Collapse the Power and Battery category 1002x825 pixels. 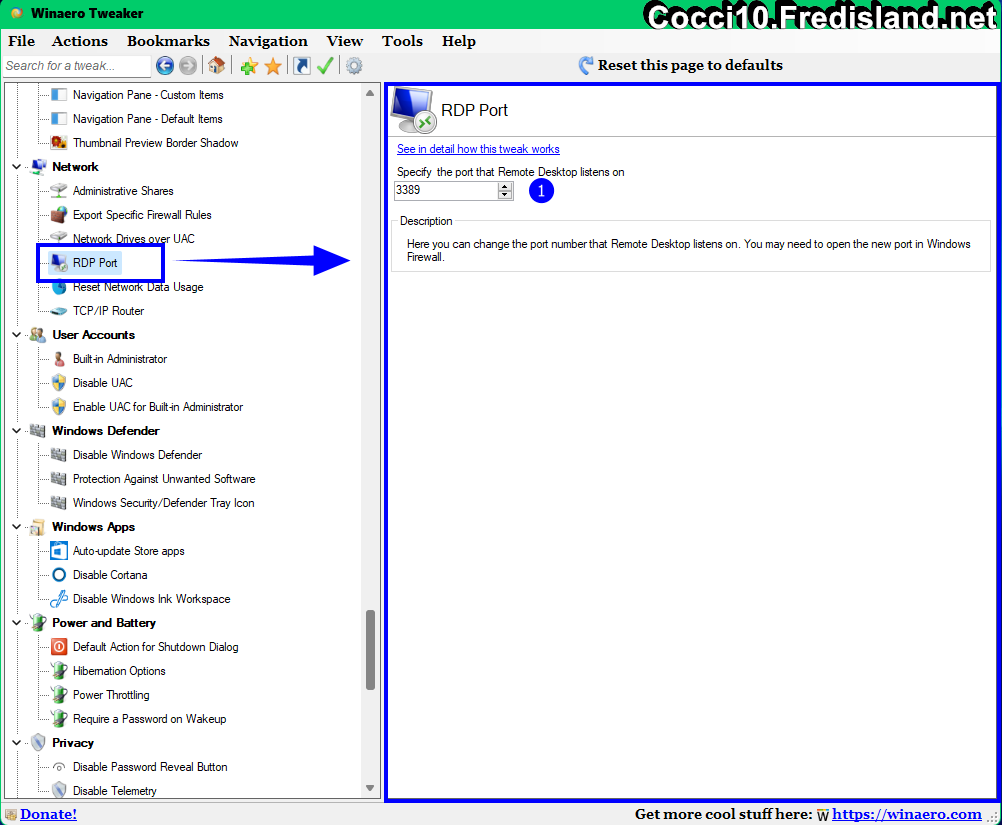coord(16,622)
